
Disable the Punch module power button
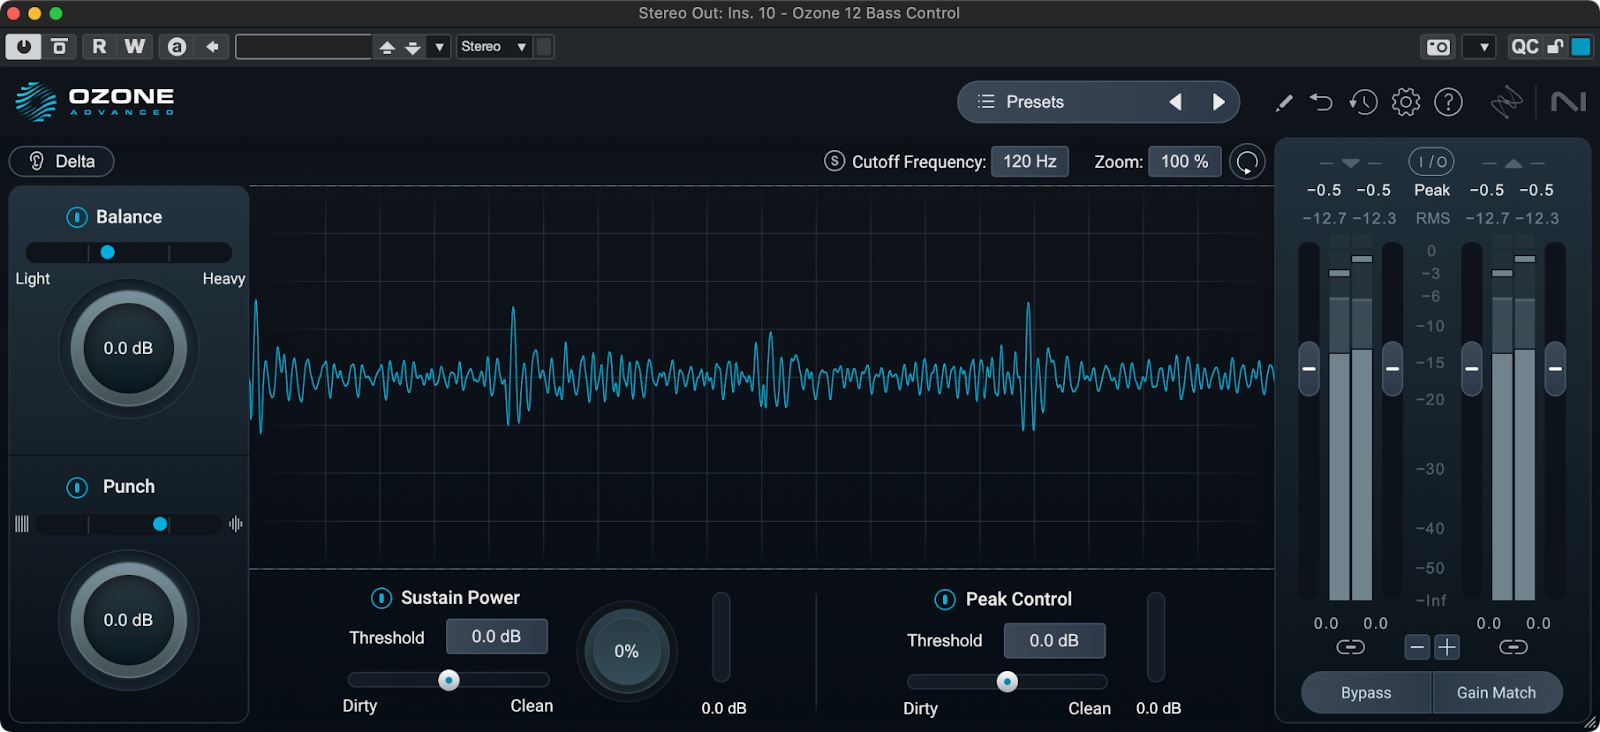click(x=77, y=487)
